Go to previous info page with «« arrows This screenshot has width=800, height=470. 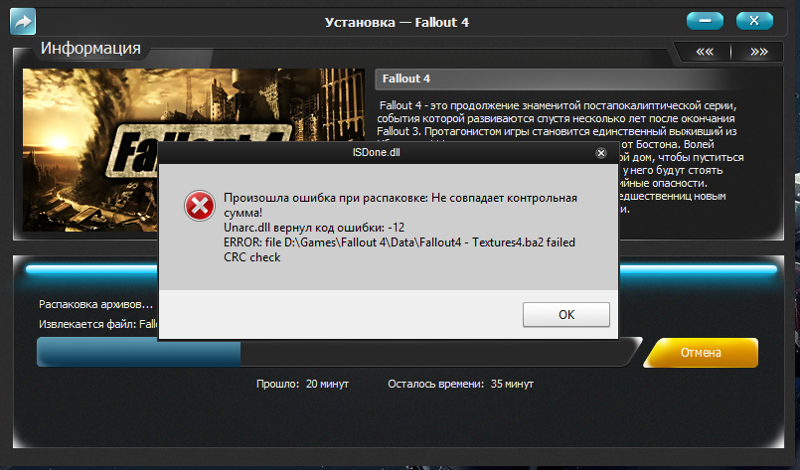point(705,52)
